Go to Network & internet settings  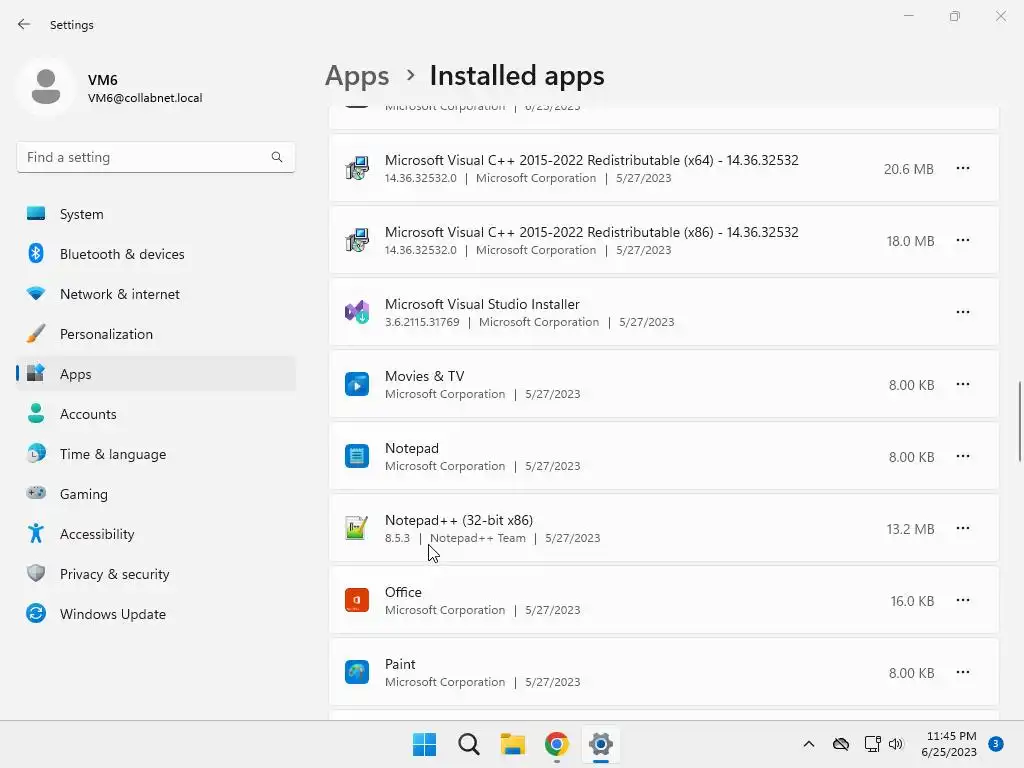click(x=156, y=294)
